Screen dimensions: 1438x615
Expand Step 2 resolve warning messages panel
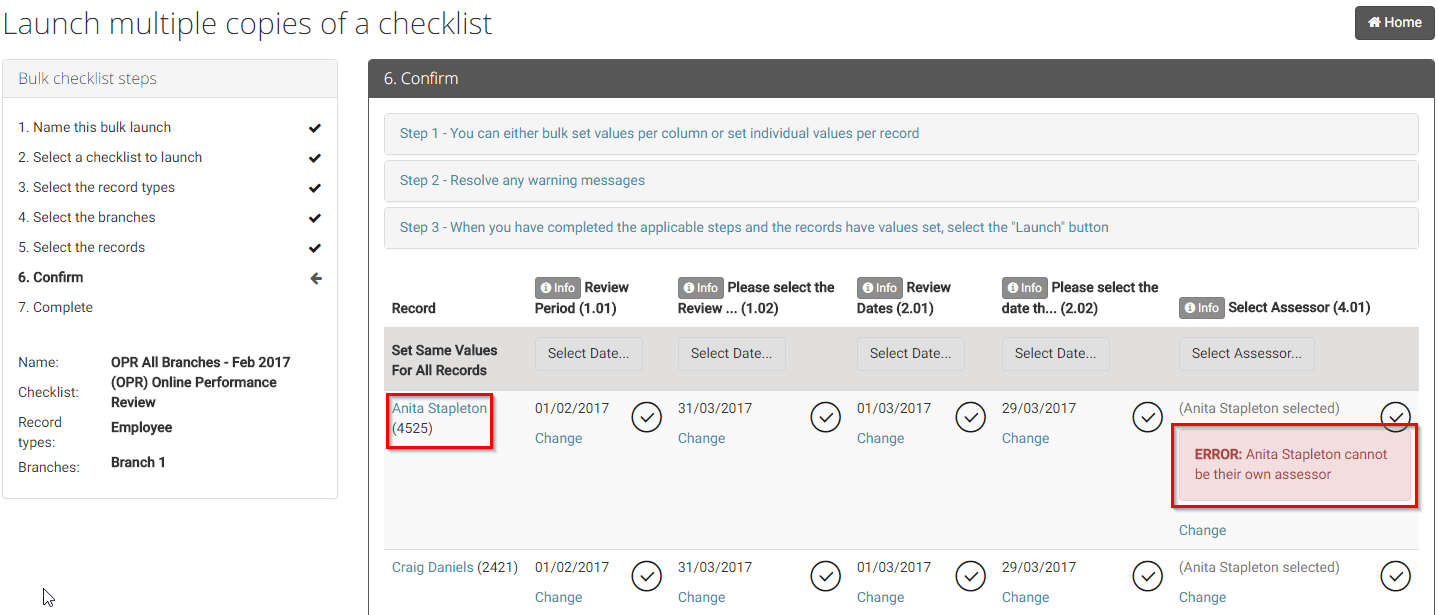(x=901, y=180)
